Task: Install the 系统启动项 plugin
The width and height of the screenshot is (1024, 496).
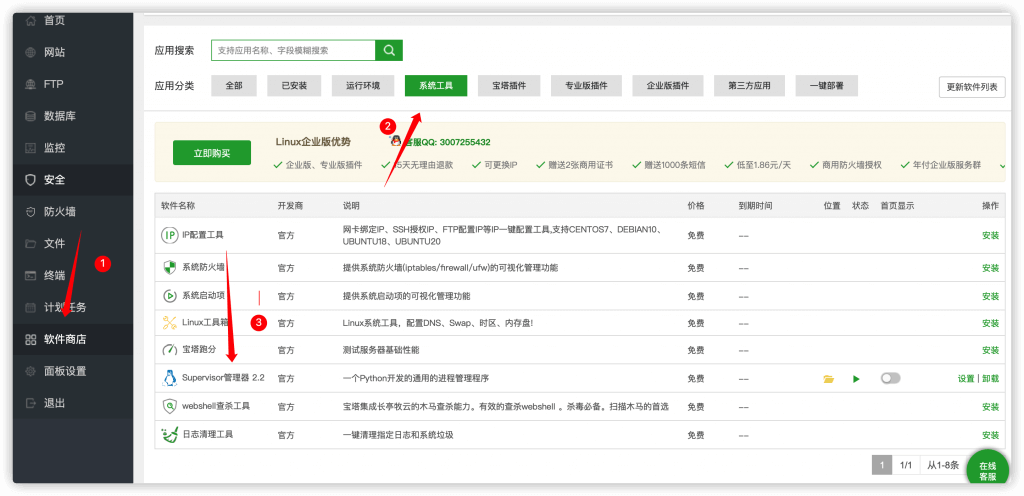Action: (990, 296)
